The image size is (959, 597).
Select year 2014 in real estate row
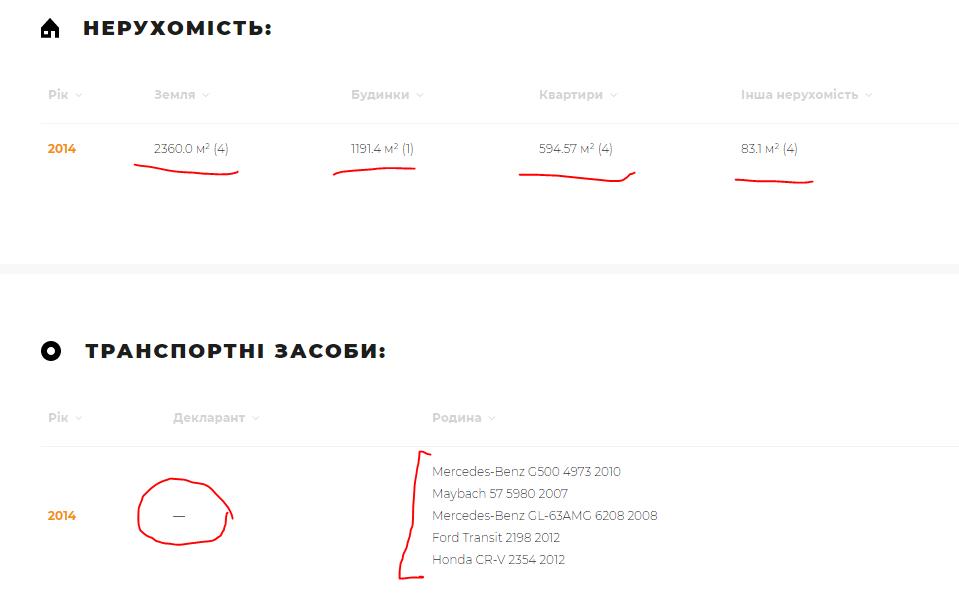[62, 149]
